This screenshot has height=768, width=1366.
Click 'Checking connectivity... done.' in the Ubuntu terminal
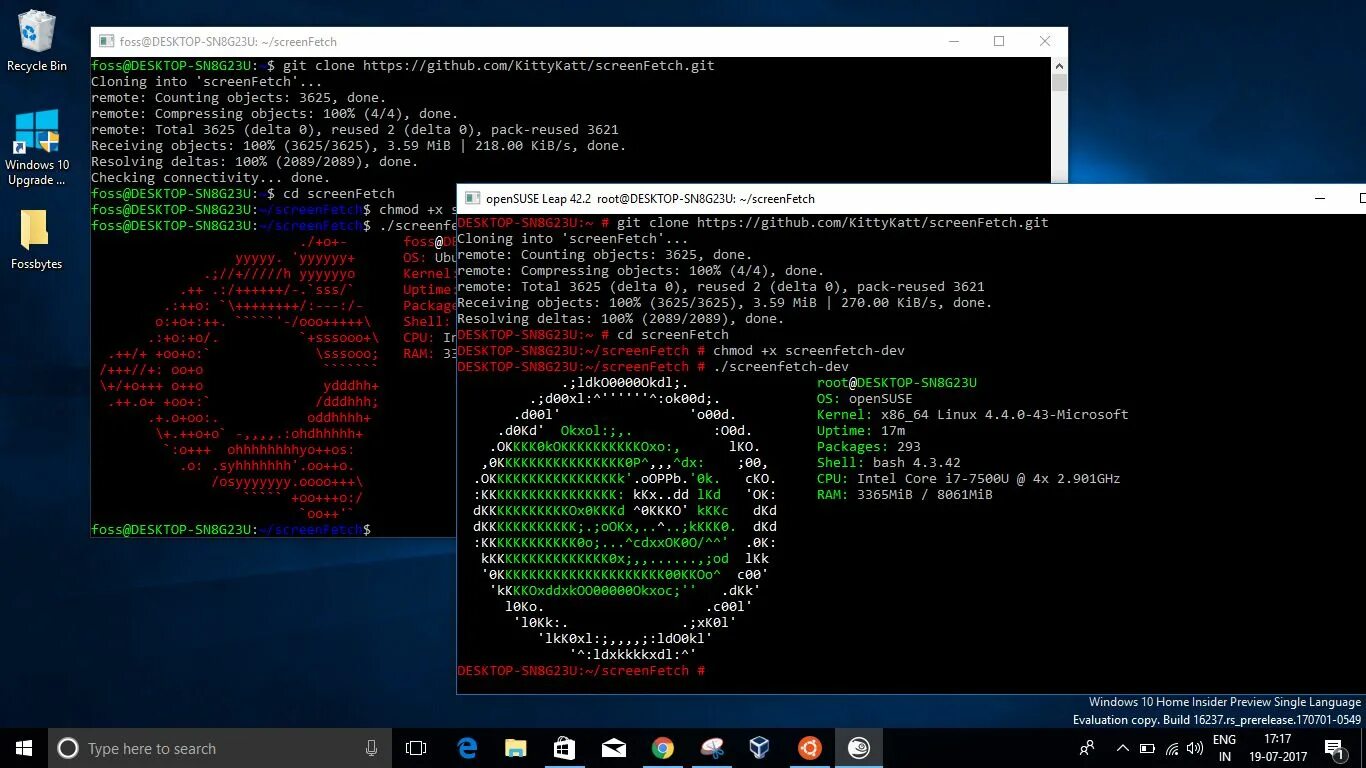point(210,177)
